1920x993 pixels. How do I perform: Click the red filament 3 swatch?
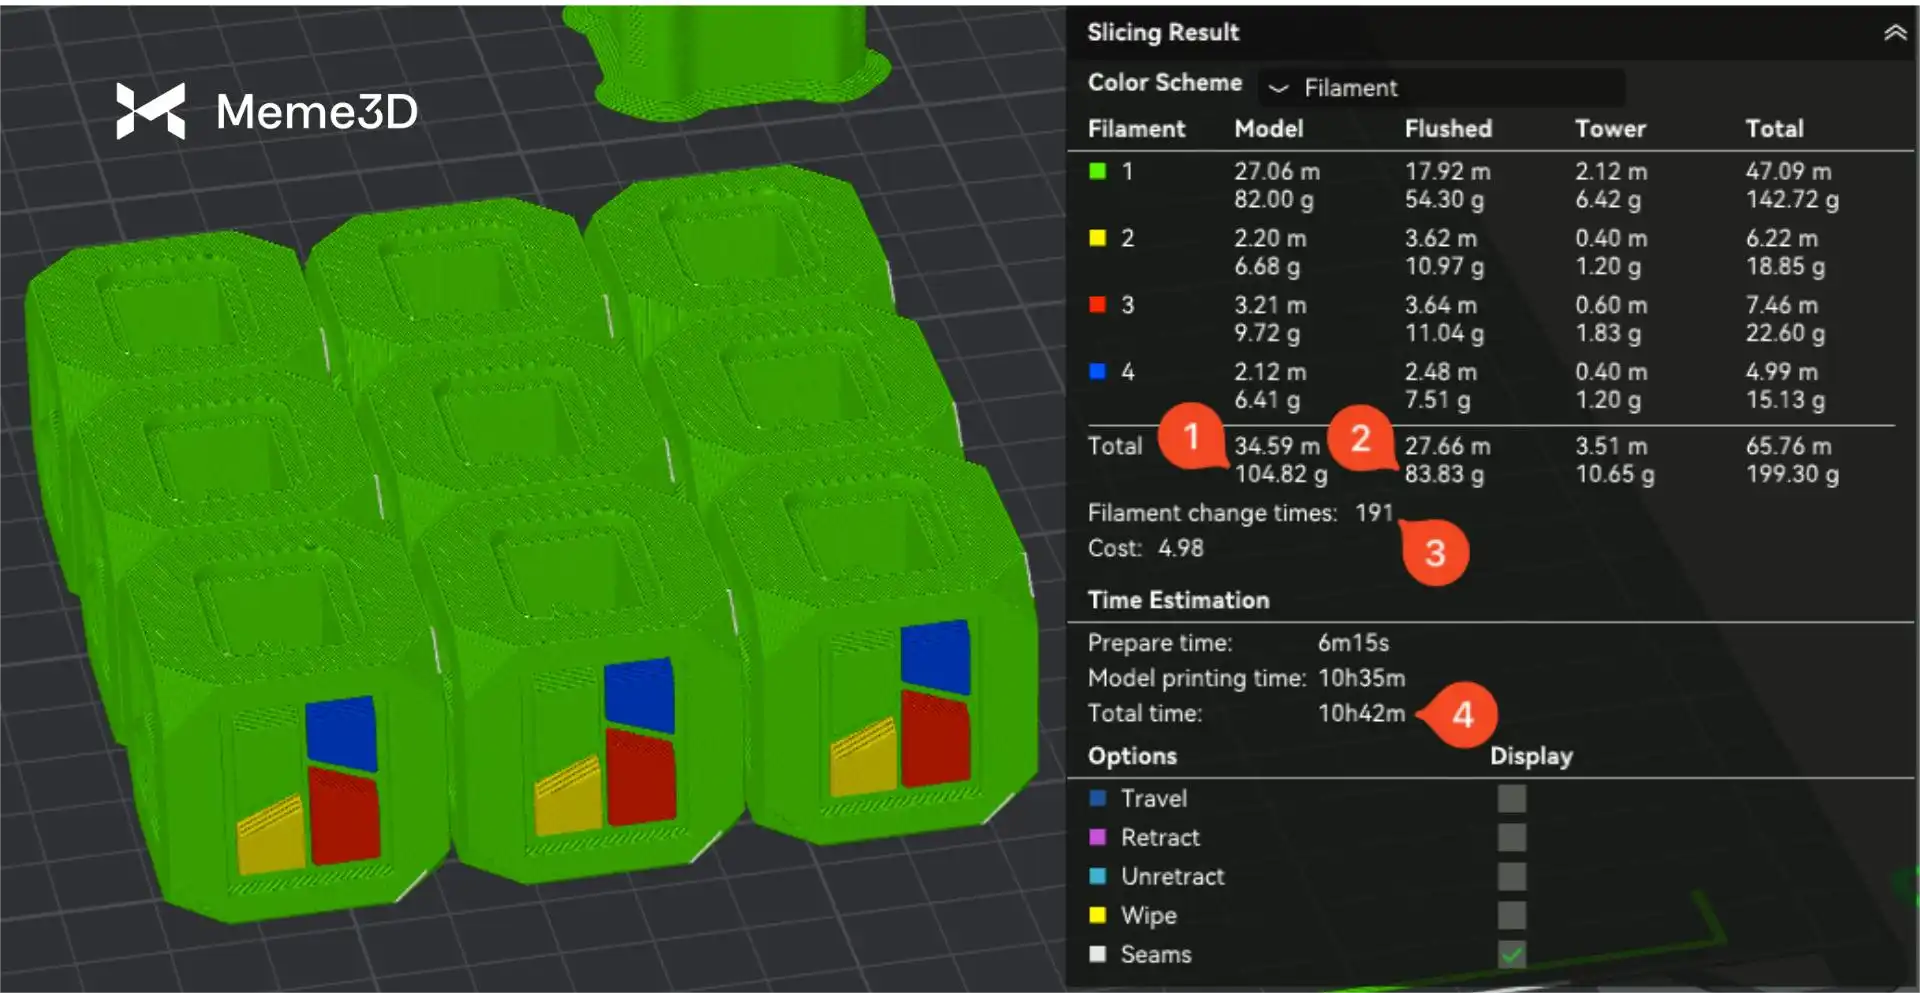(1098, 305)
